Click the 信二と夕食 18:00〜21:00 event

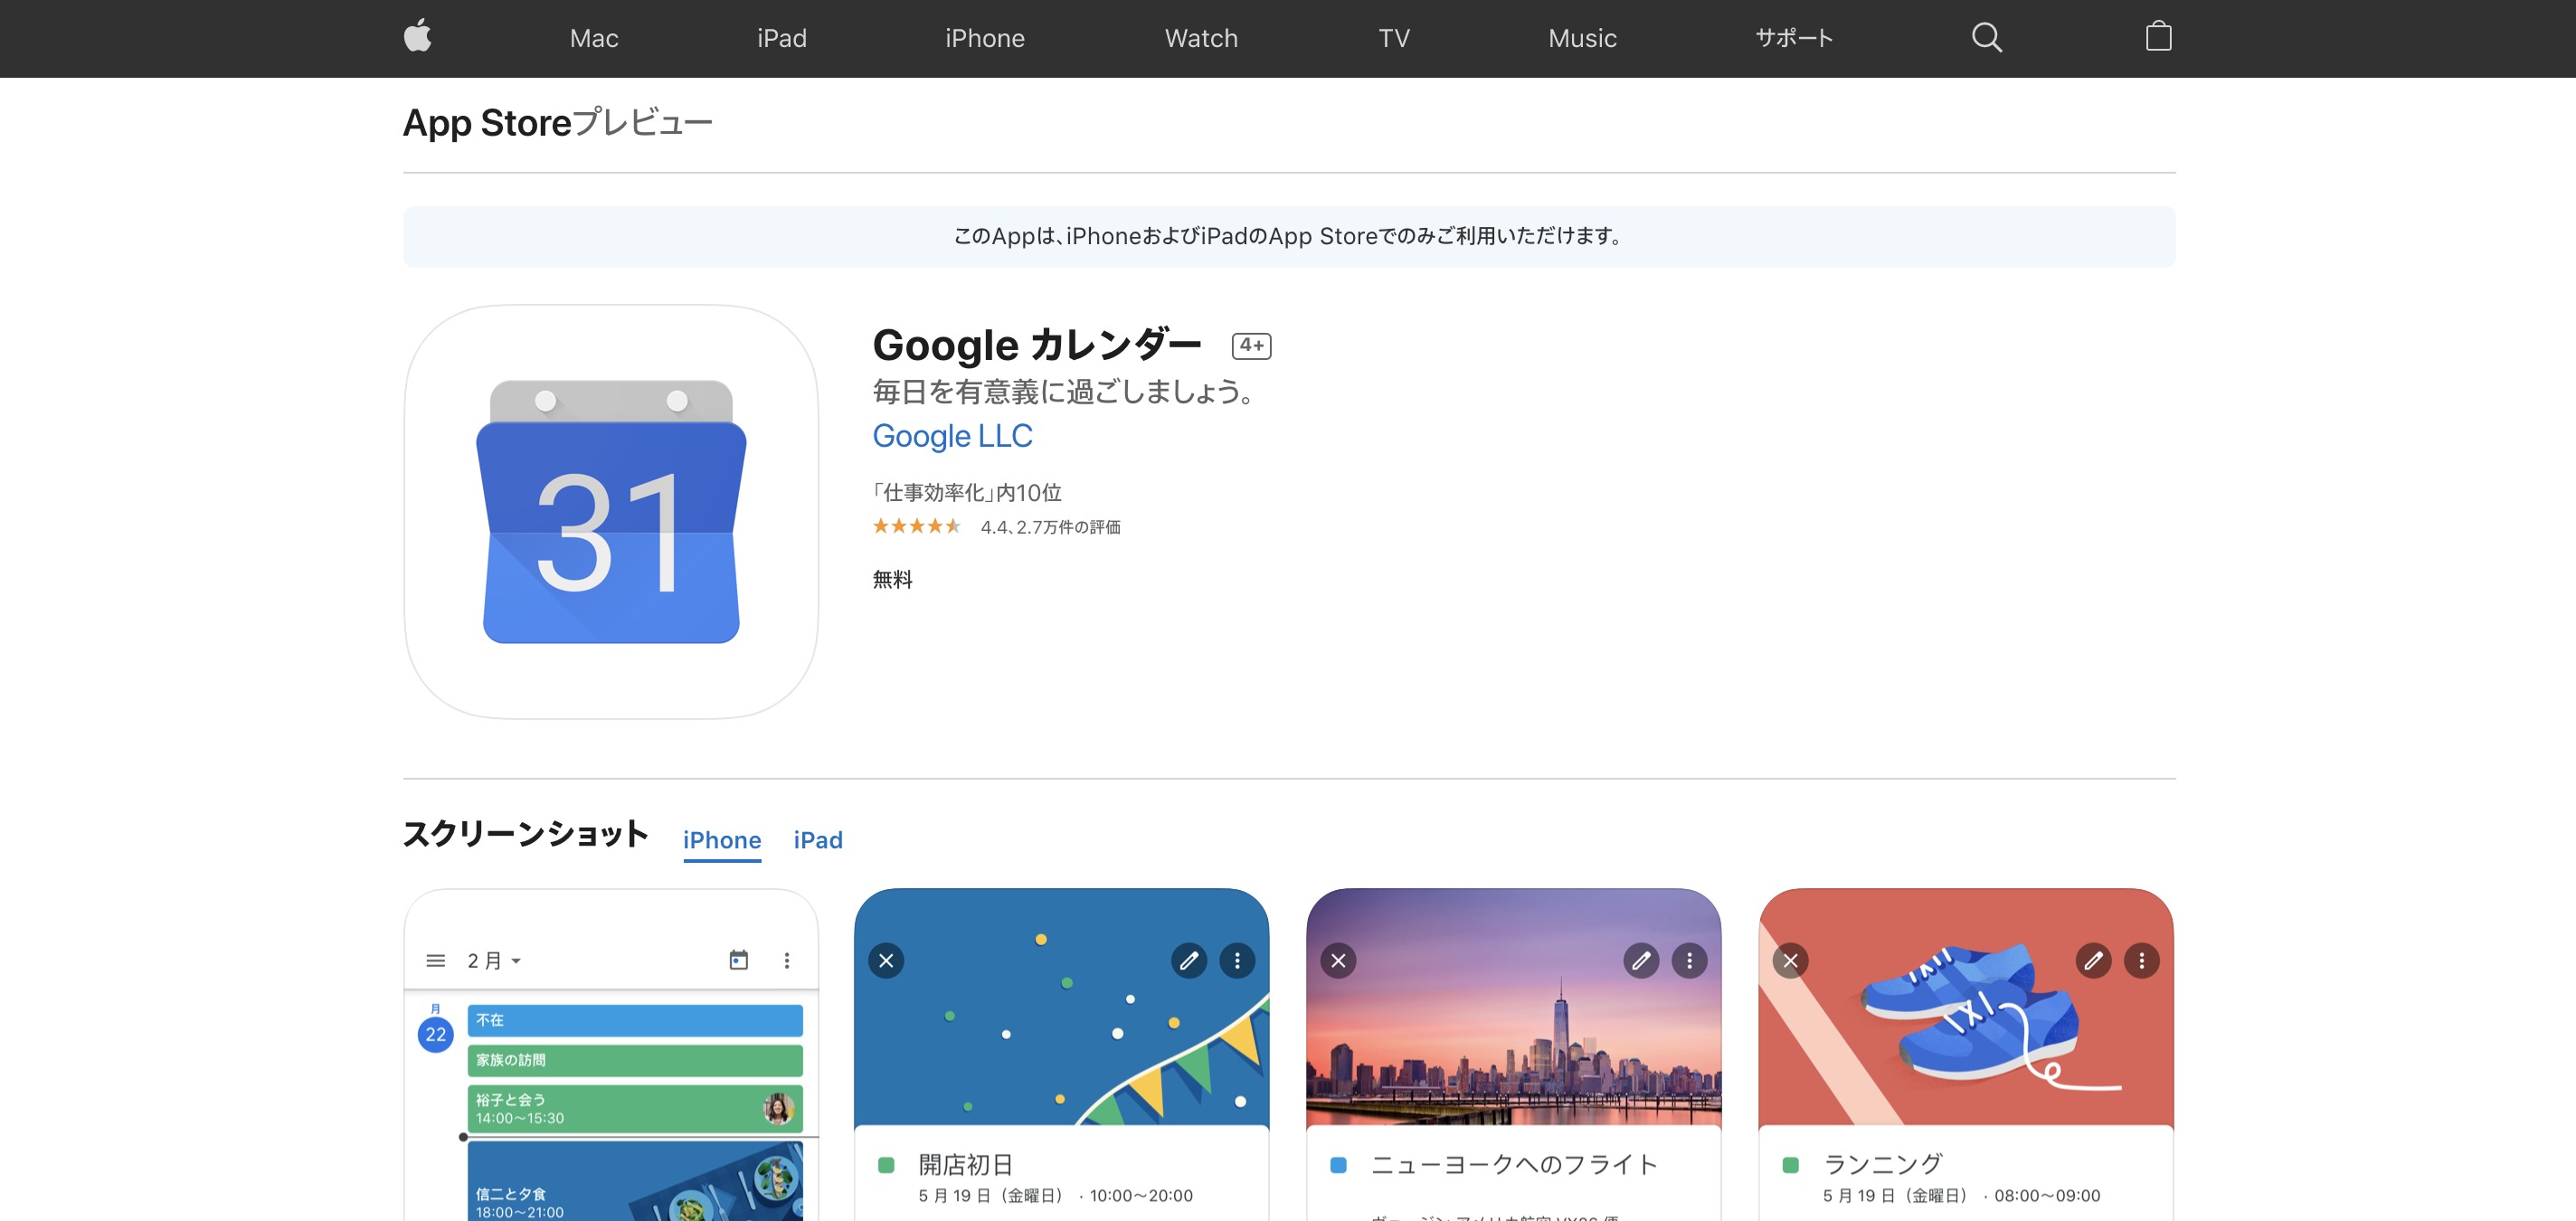tap(635, 1181)
